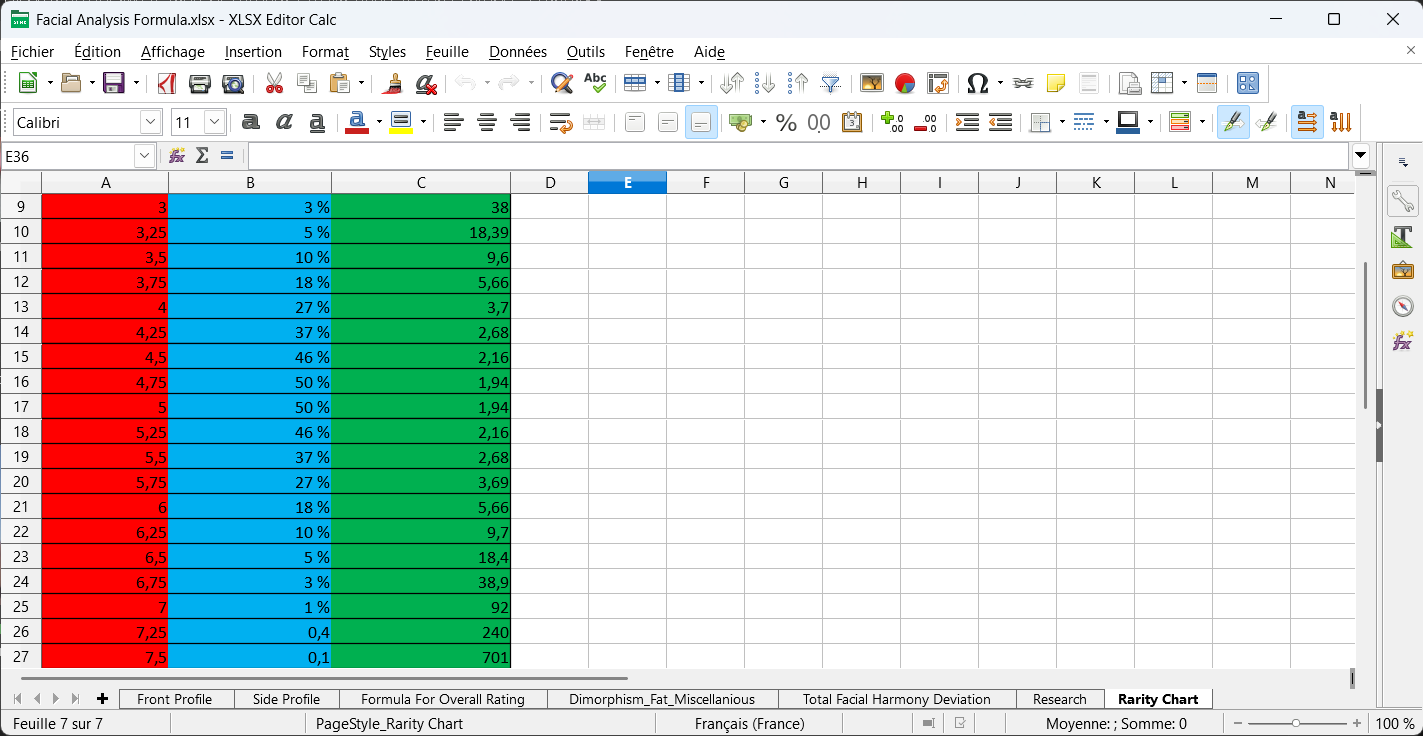Screen dimensions: 1423x736
Task: Toggle Wrap Text button
Action: click(561, 122)
